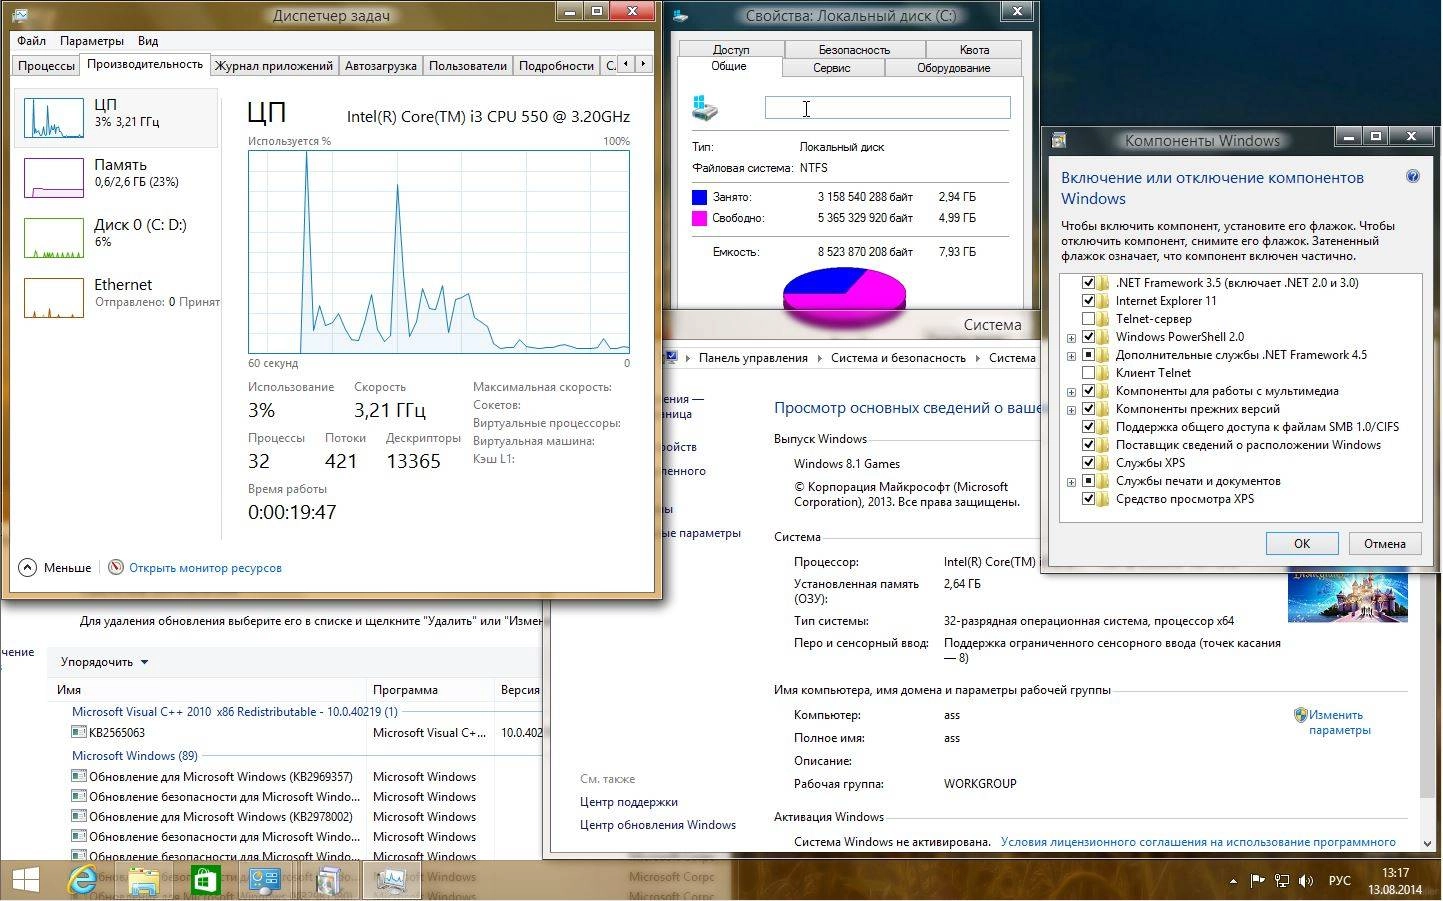This screenshot has width=1443, height=901.
Task: Open the Файл menu in Task Manager
Action: coord(31,41)
